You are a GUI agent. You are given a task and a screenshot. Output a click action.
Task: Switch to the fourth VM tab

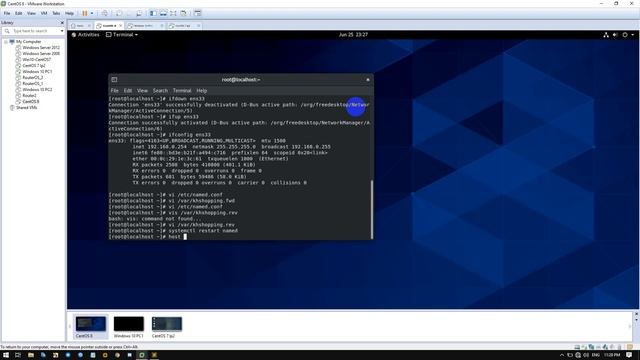[182, 25]
